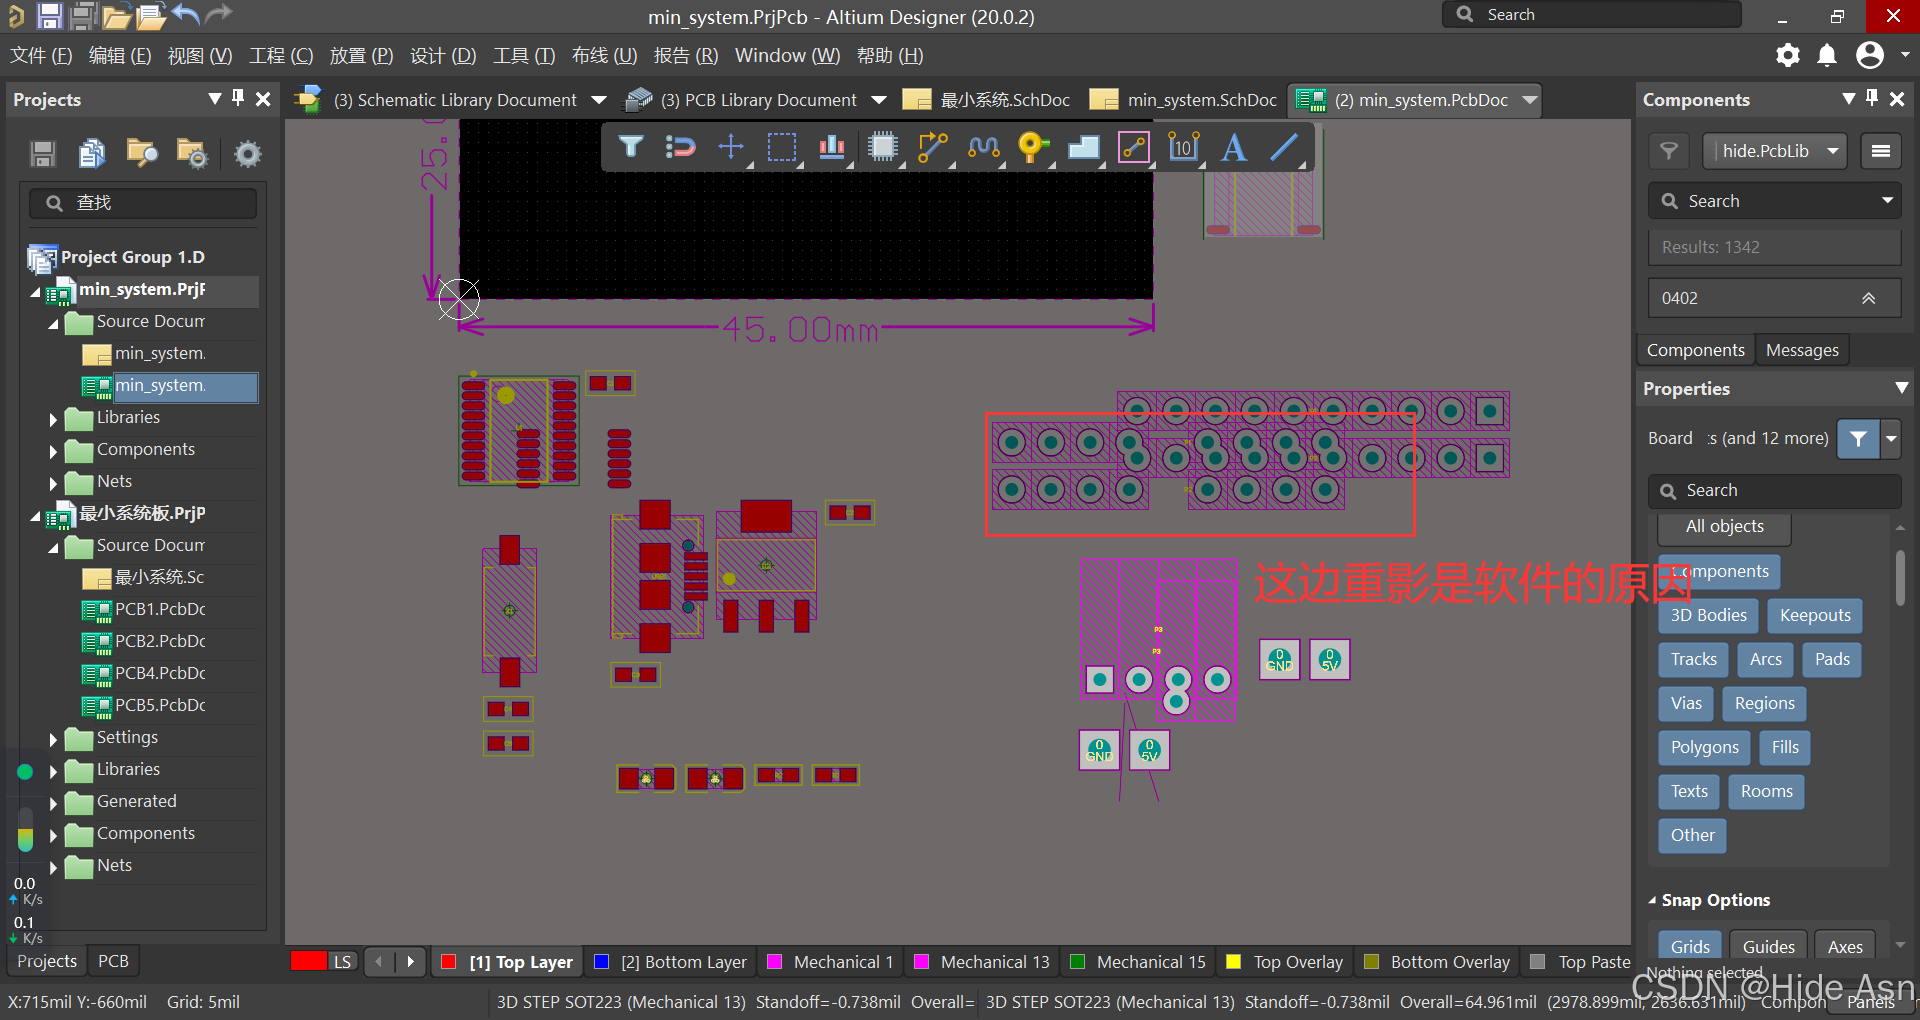Image resolution: width=1920 pixels, height=1020 pixels.
Task: Open the 放置 (P) menu
Action: tap(361, 56)
